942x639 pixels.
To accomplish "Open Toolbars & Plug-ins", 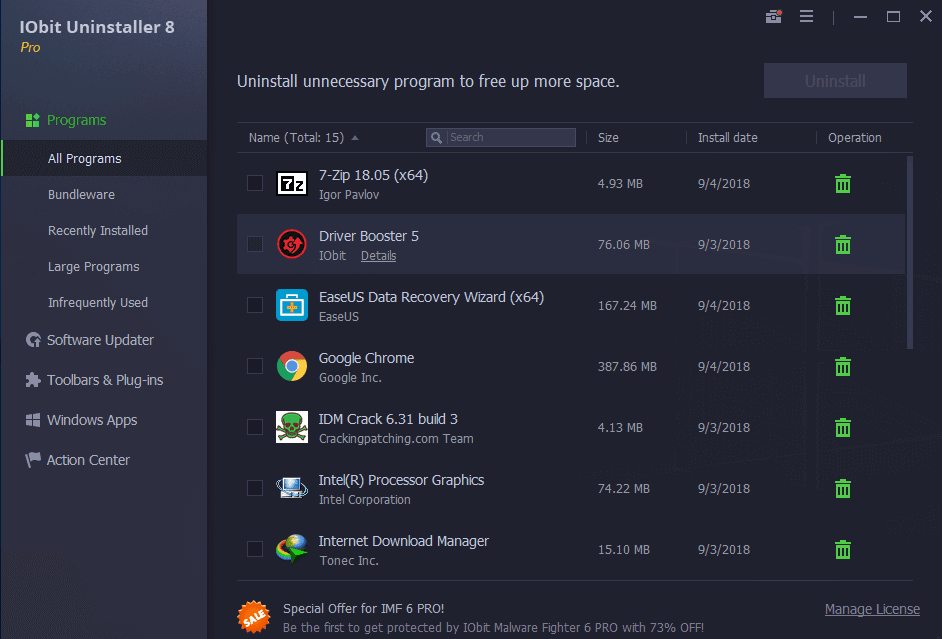I will tap(105, 380).
